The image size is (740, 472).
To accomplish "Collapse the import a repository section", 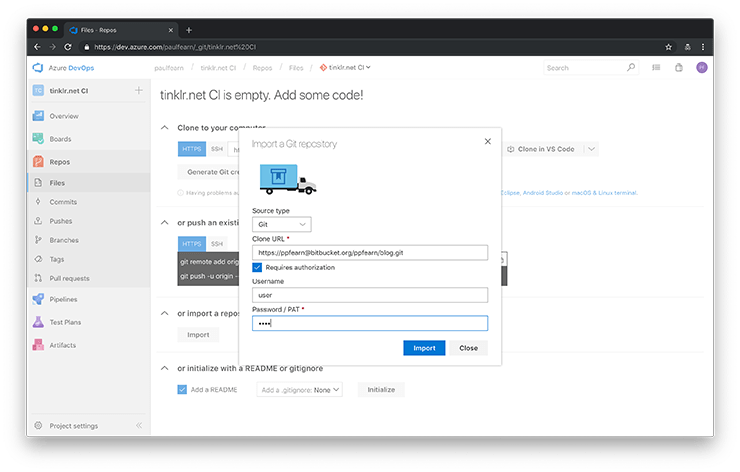I will coord(164,313).
